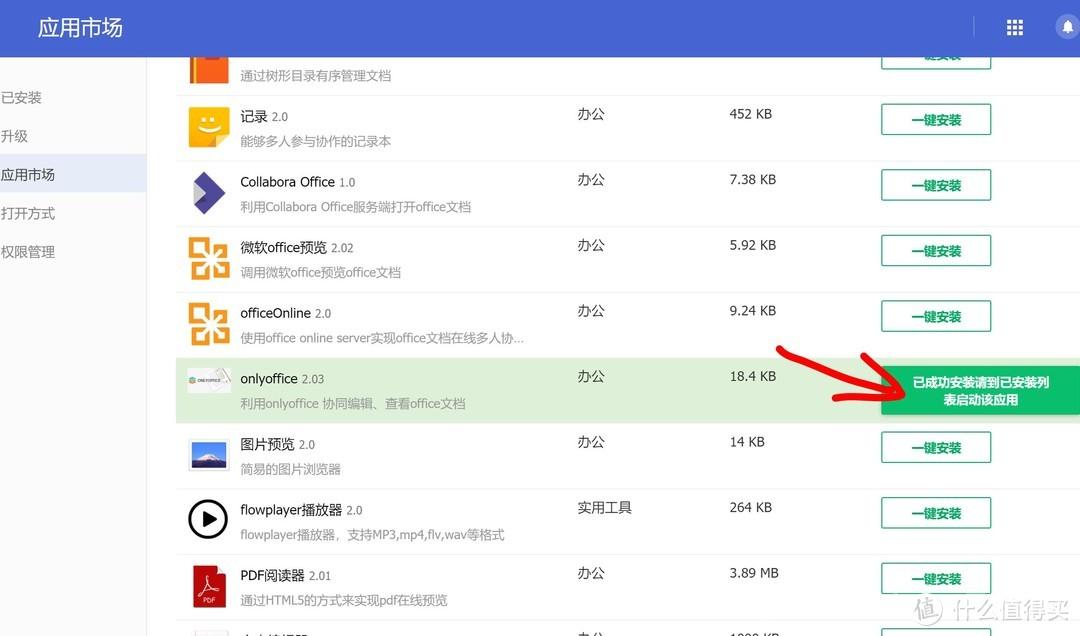Click description 通过HTML5的方式来实现pdf在线预览

point(344,600)
